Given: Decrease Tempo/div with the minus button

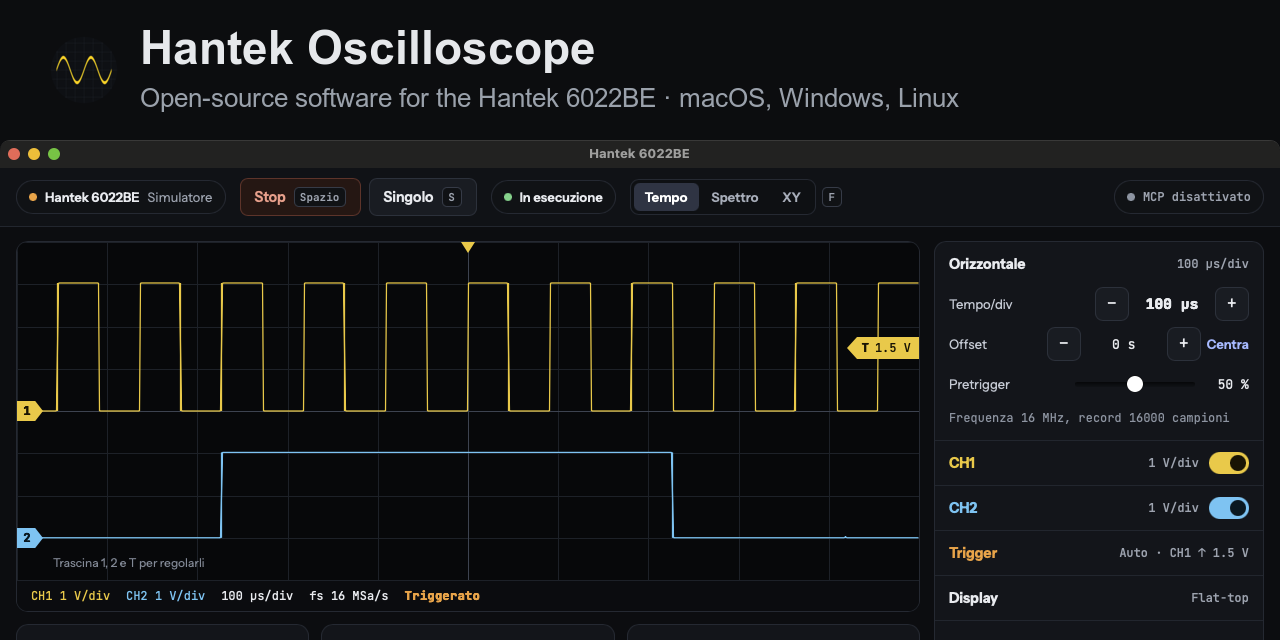Looking at the screenshot, I should pyautogui.click(x=1112, y=304).
